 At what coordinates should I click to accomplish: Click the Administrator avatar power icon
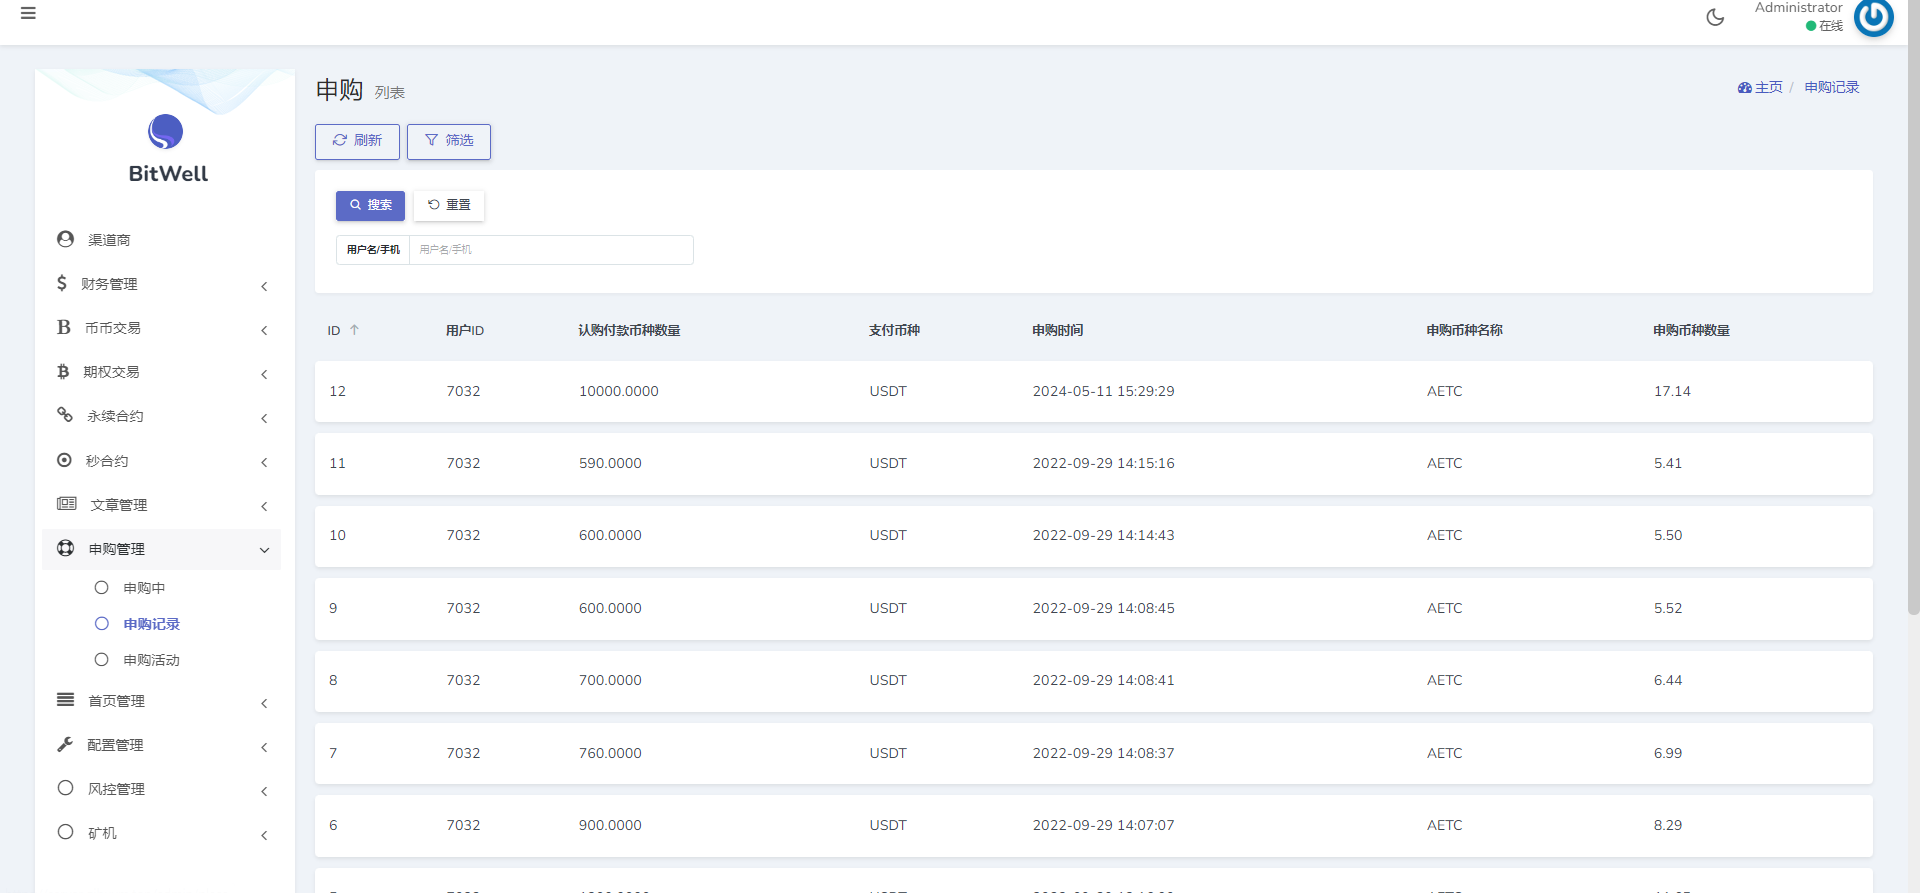(x=1873, y=17)
